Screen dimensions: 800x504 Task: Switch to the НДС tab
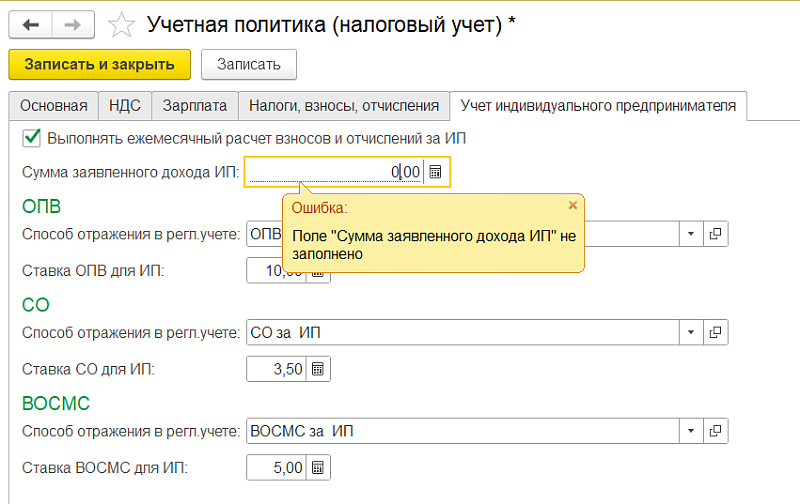(x=126, y=105)
